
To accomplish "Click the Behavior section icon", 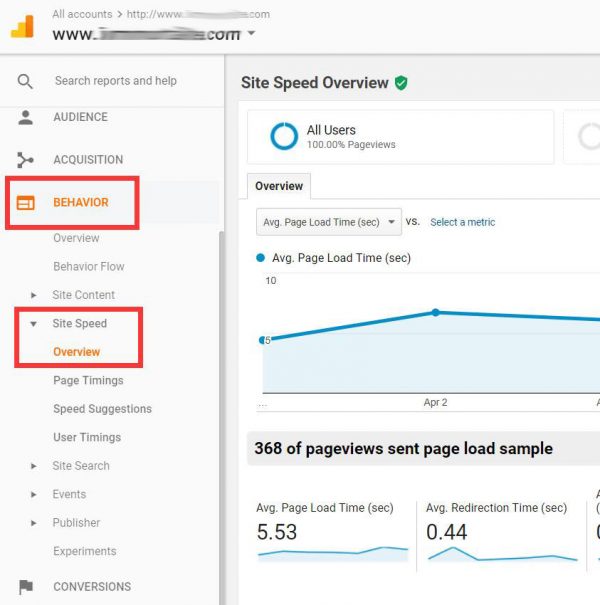I will [25, 203].
